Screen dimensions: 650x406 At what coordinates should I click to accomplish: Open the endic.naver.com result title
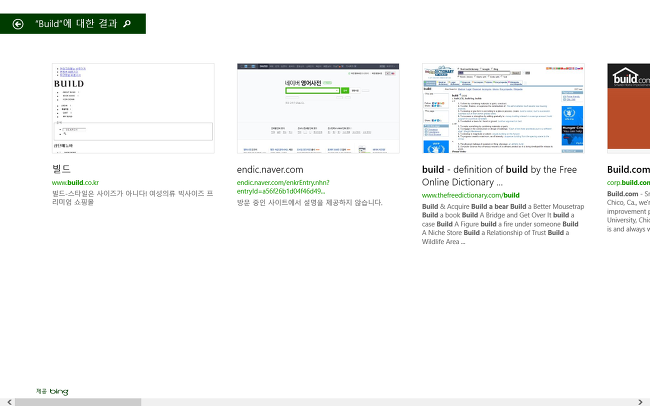pos(270,170)
